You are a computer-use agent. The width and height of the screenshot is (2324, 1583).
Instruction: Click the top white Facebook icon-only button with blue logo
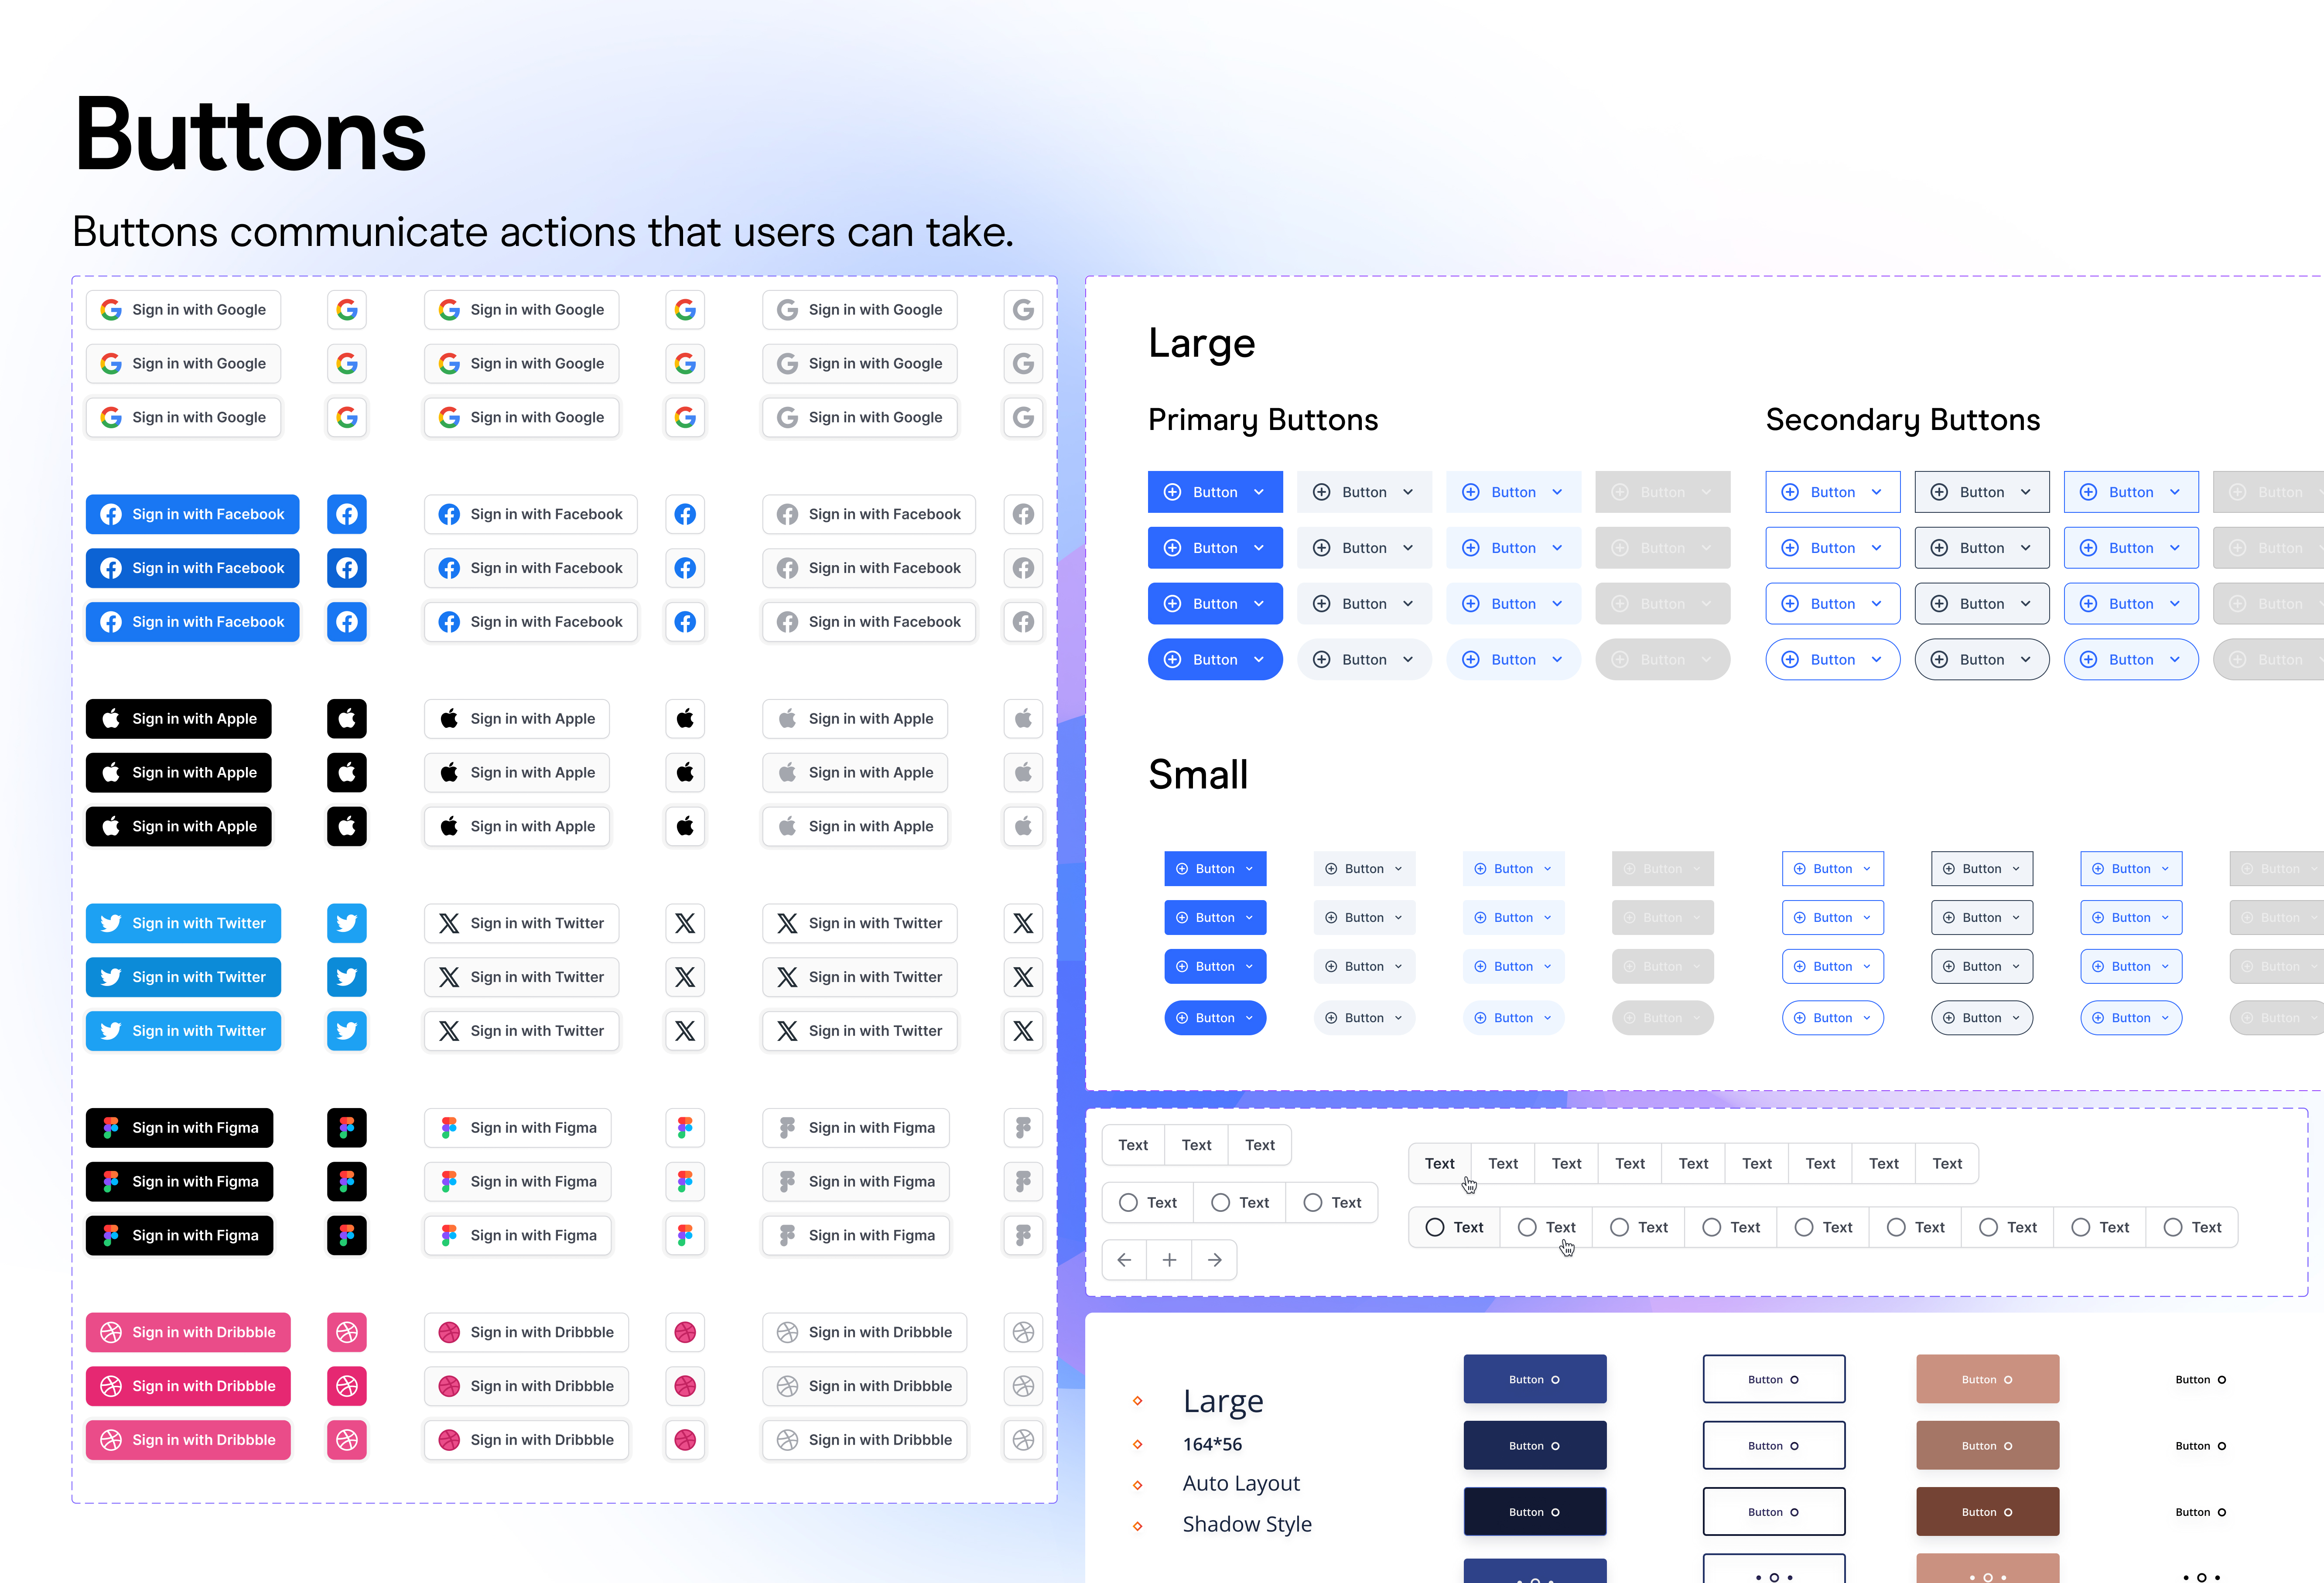tap(685, 514)
